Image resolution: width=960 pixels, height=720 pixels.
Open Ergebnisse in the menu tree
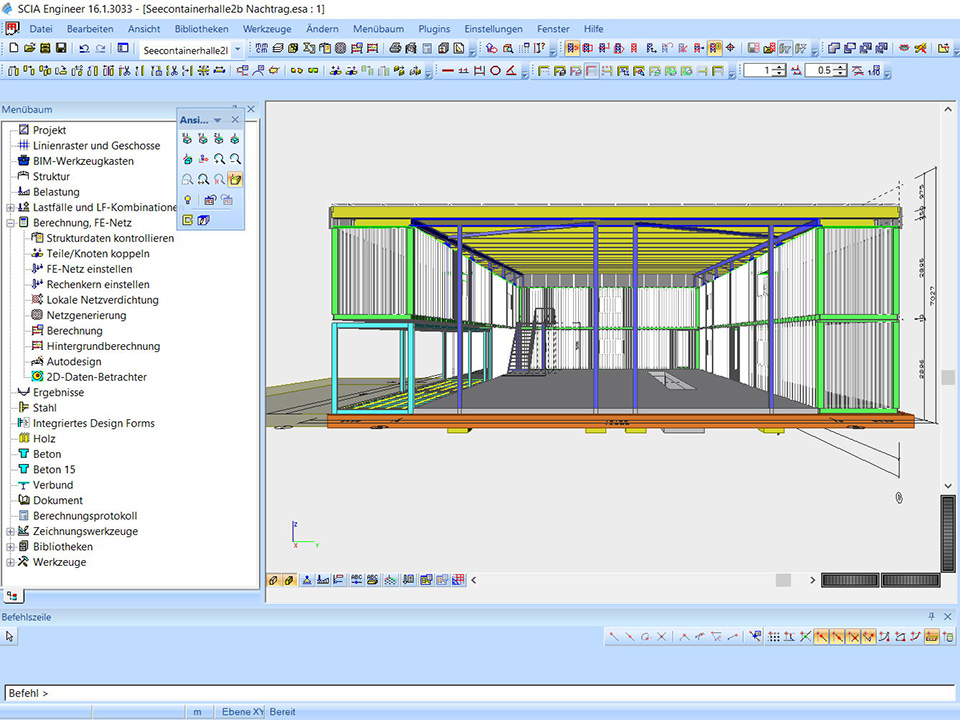click(58, 393)
